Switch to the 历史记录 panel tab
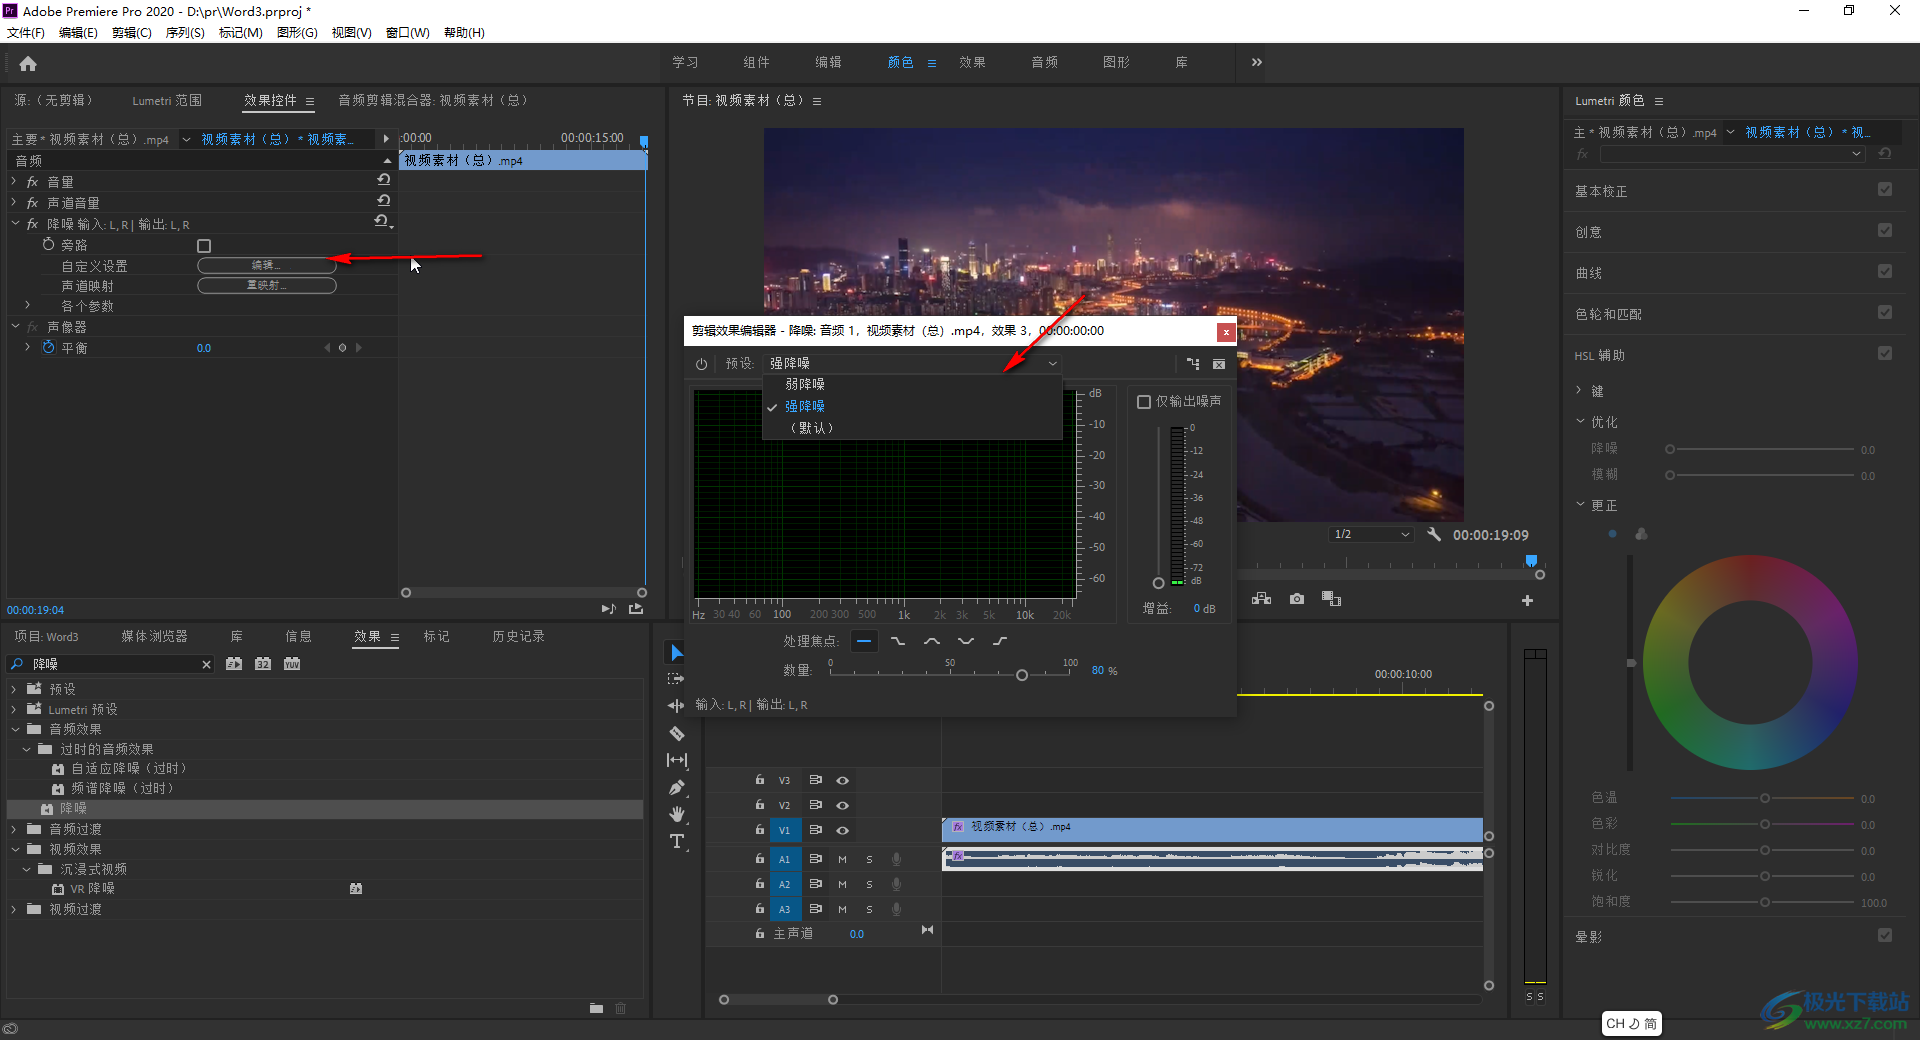Viewport: 1920px width, 1040px height. (518, 636)
